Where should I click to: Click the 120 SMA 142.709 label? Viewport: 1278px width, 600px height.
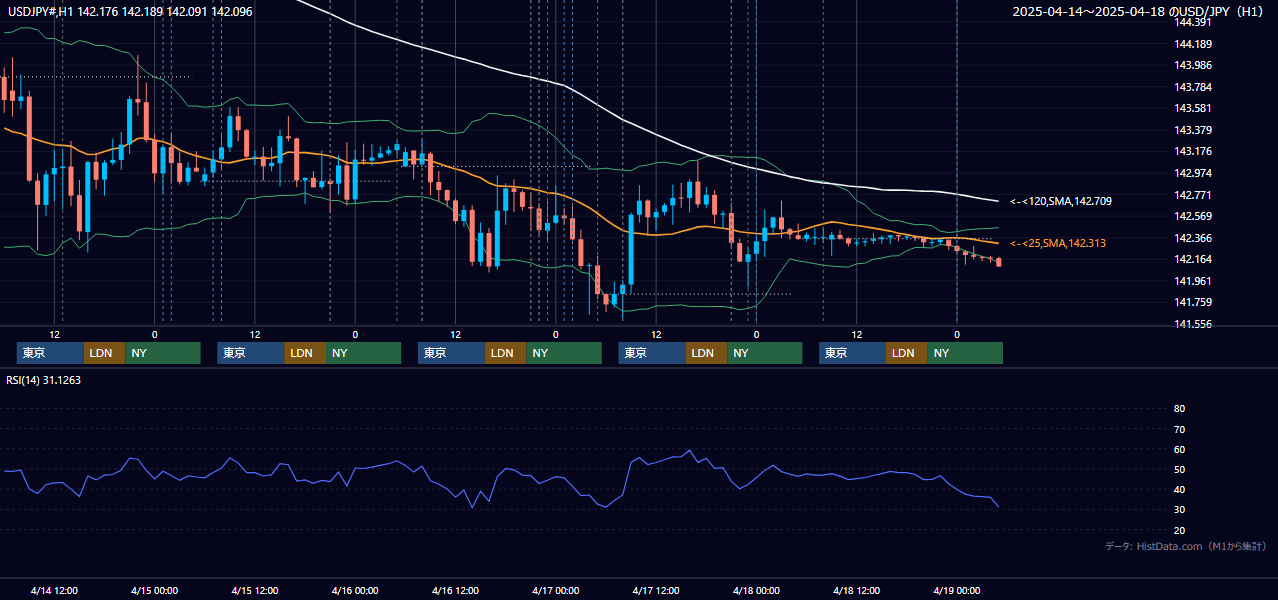click(x=1060, y=201)
